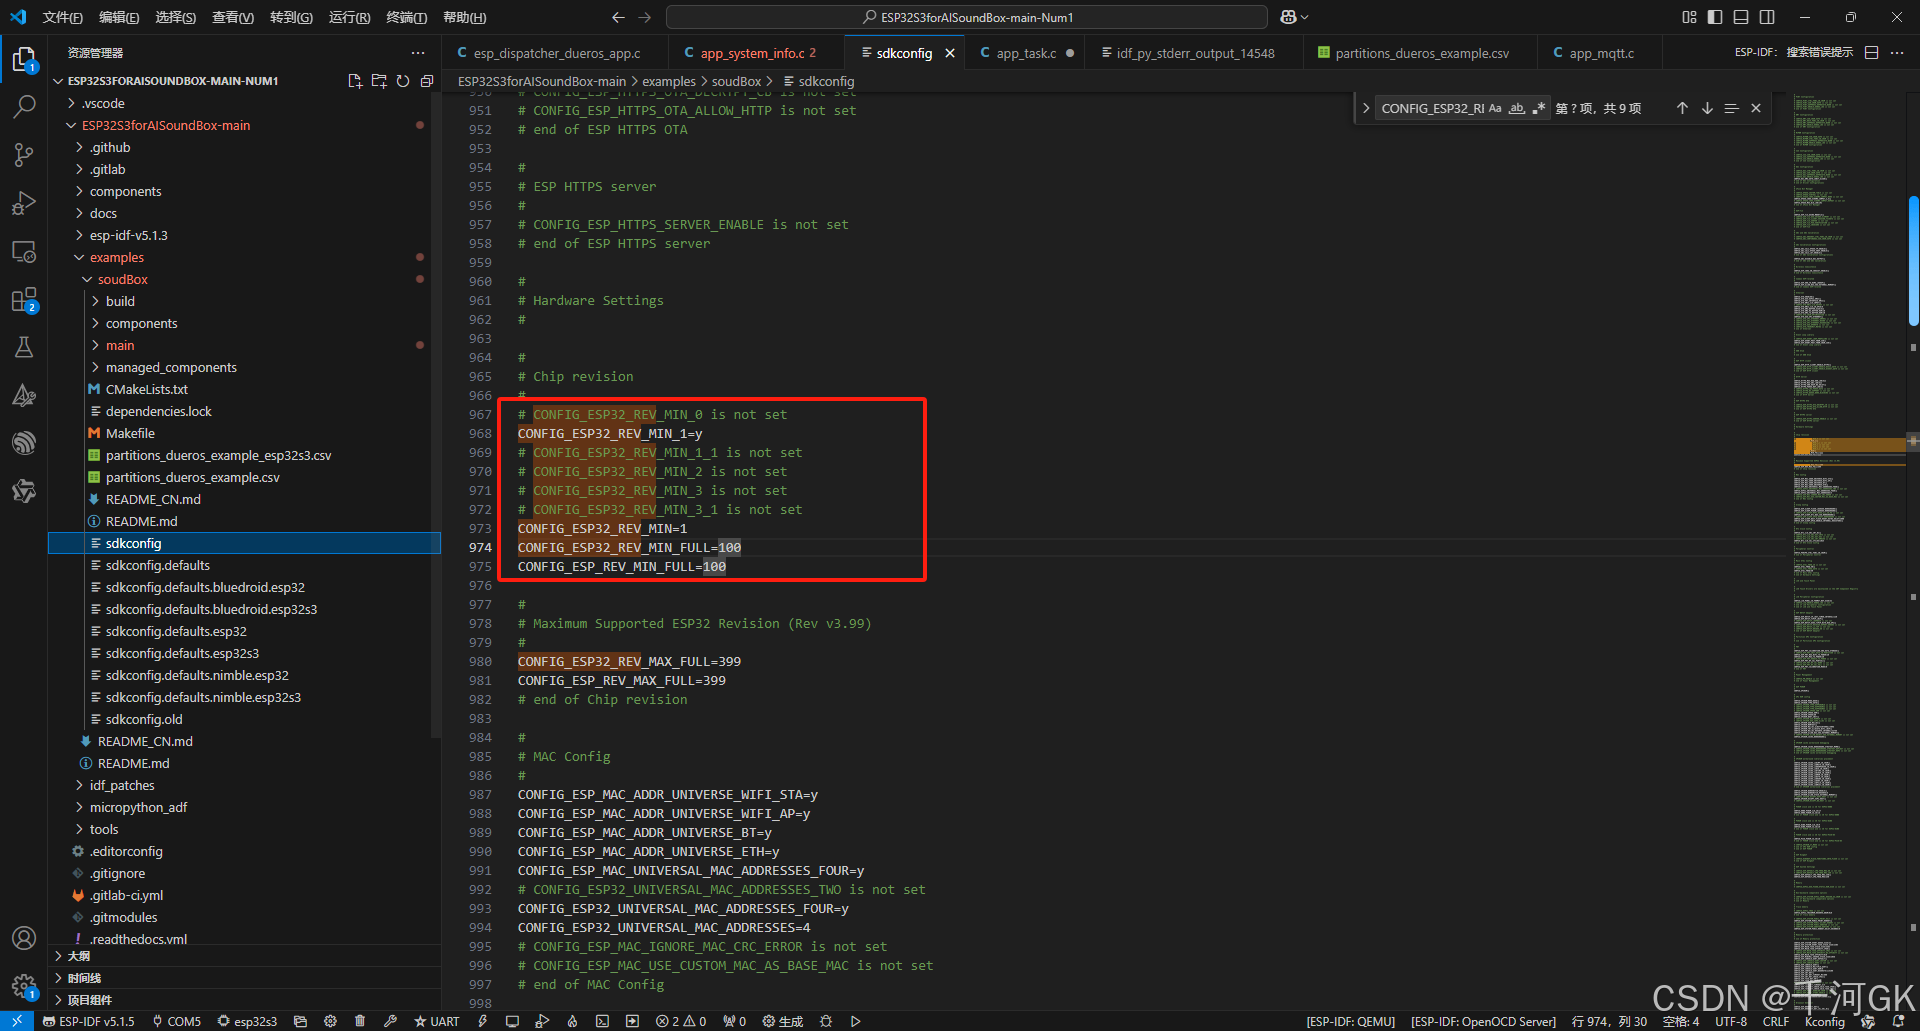The image size is (1920, 1031).
Task: Open the Extensions view icon
Action: [x=24, y=299]
